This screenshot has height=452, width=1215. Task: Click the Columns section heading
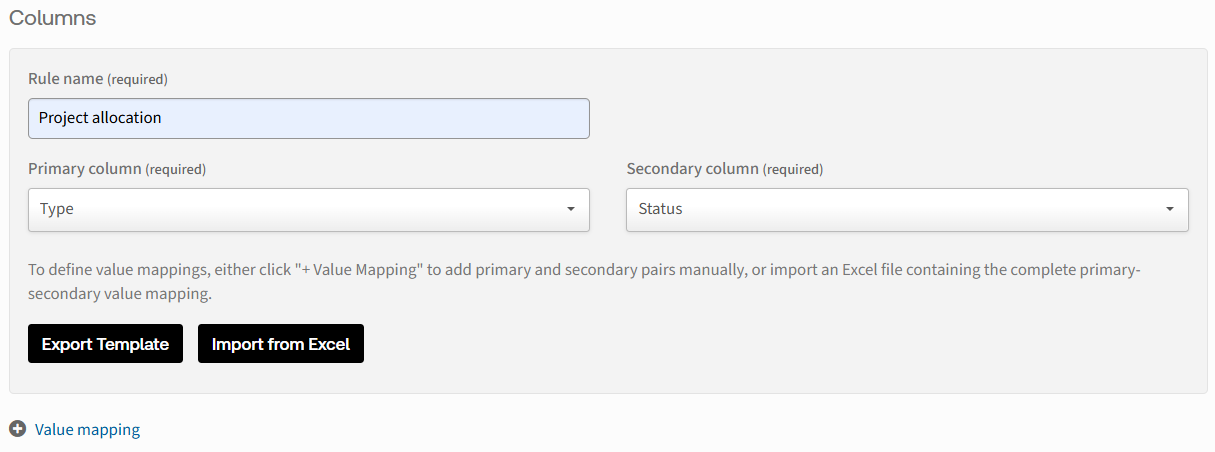tap(53, 18)
